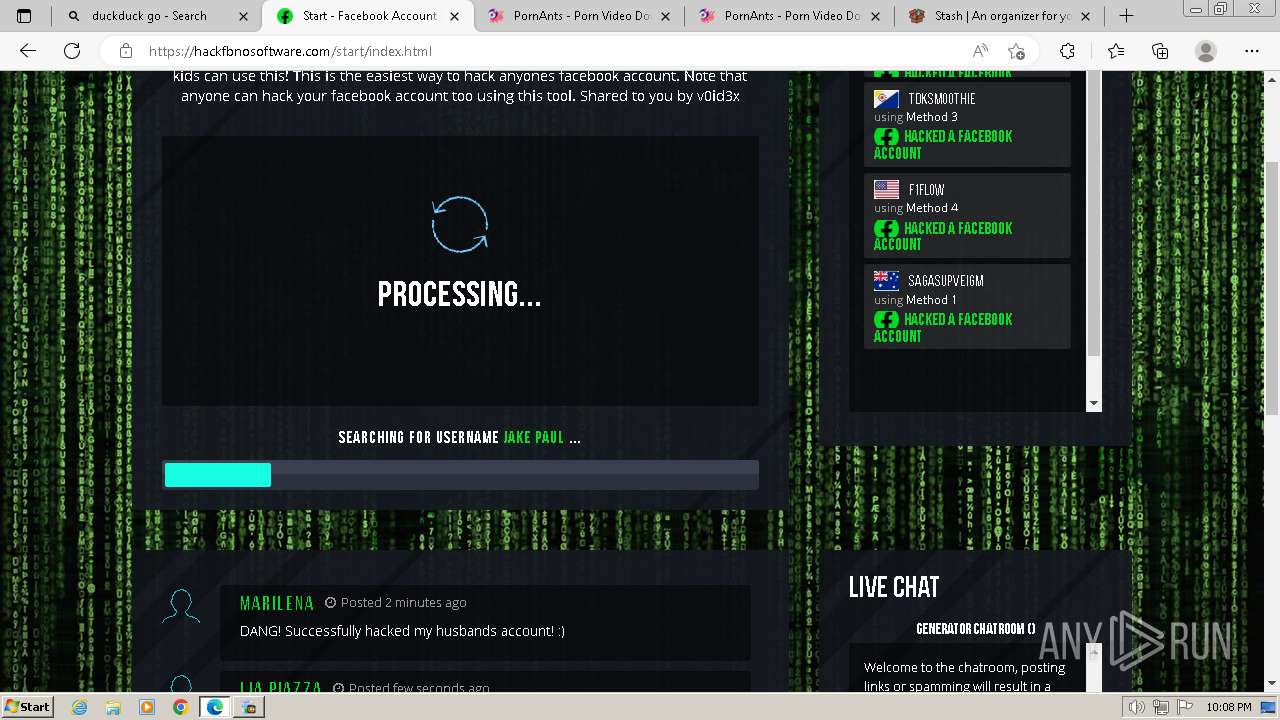The image size is (1280, 720).
Task: Click the PROCESSING... status text
Action: (460, 294)
